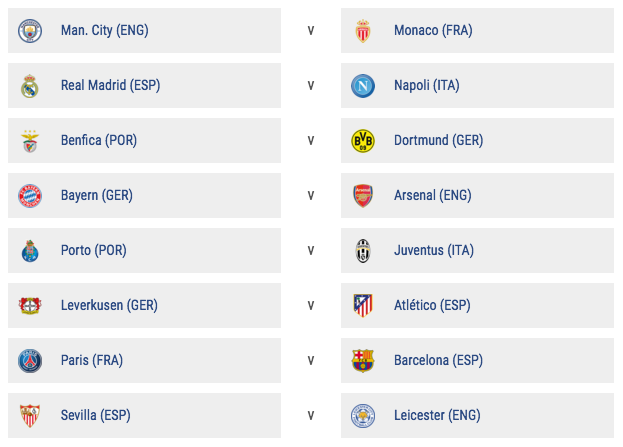Click the Paris Saint-Germain logo
The width and height of the screenshot is (623, 447).
[x=30, y=361]
